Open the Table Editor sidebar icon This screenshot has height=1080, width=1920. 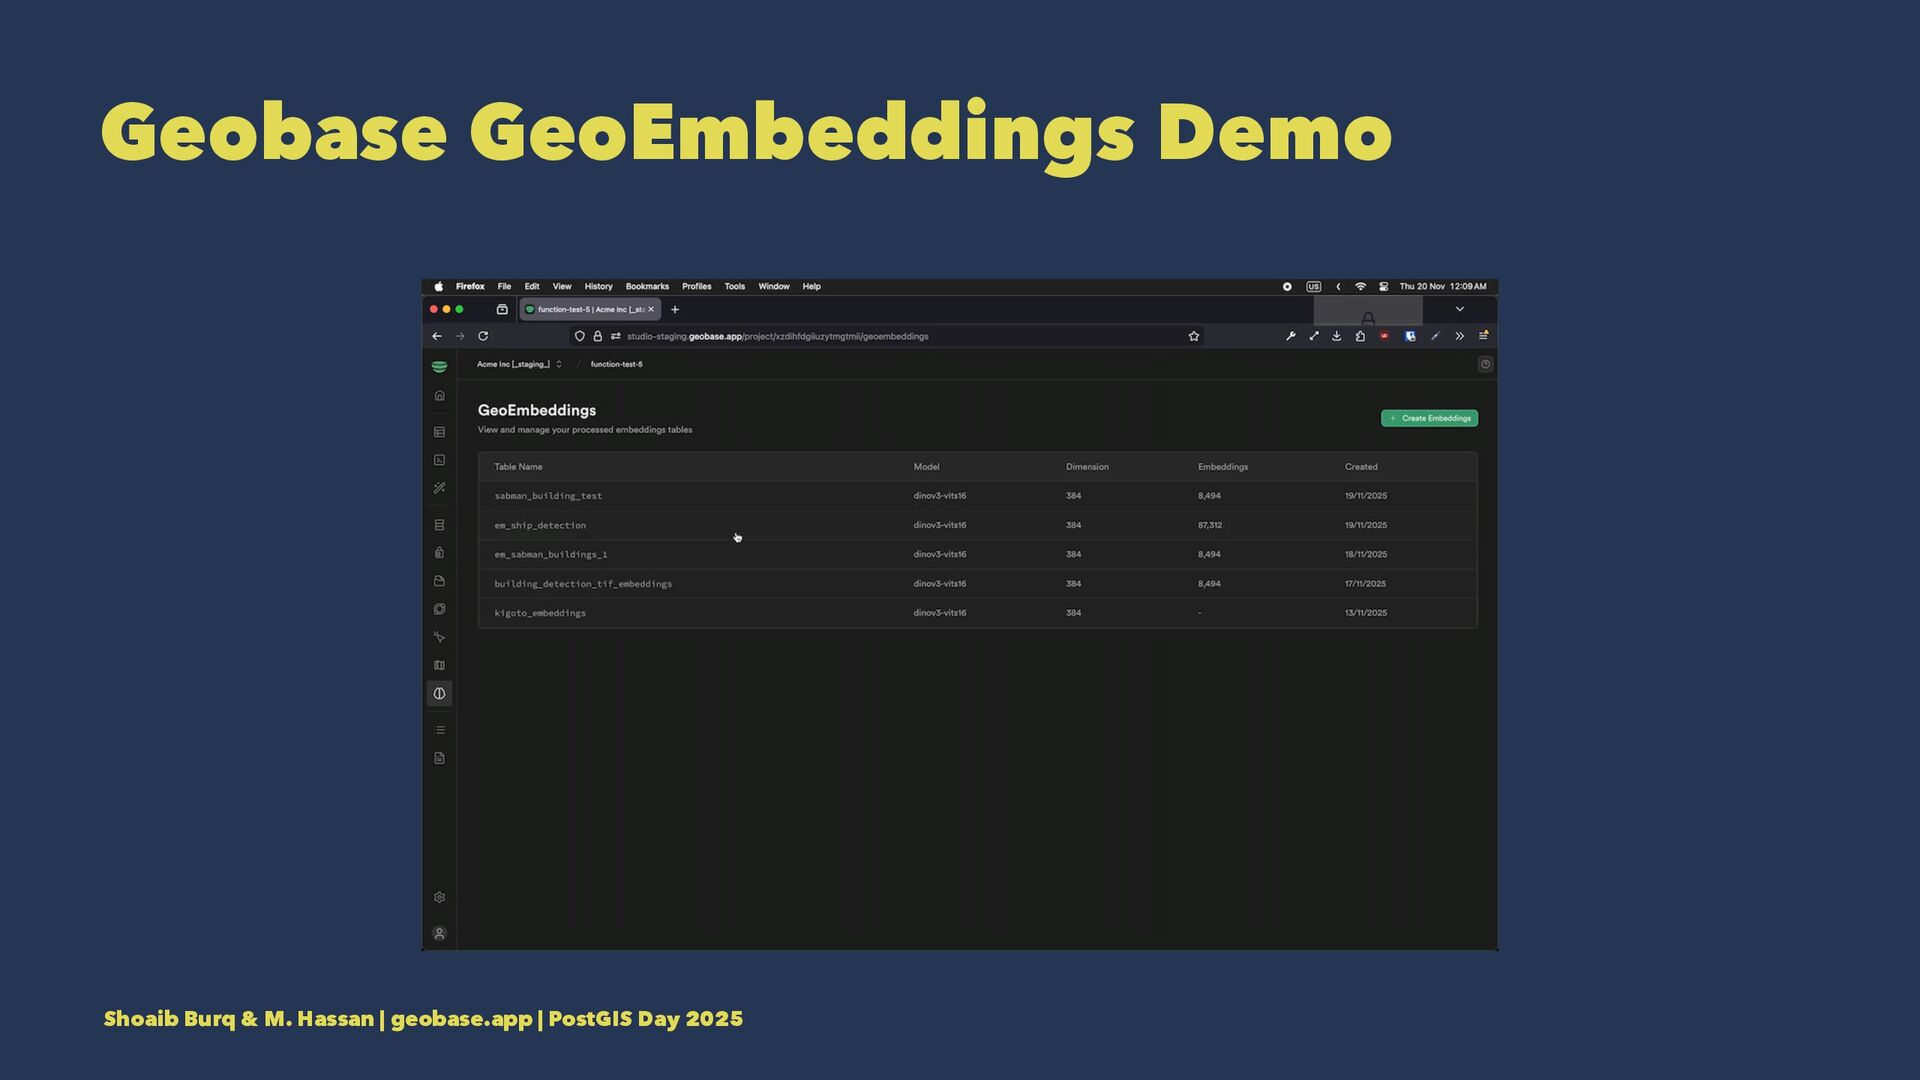point(439,433)
